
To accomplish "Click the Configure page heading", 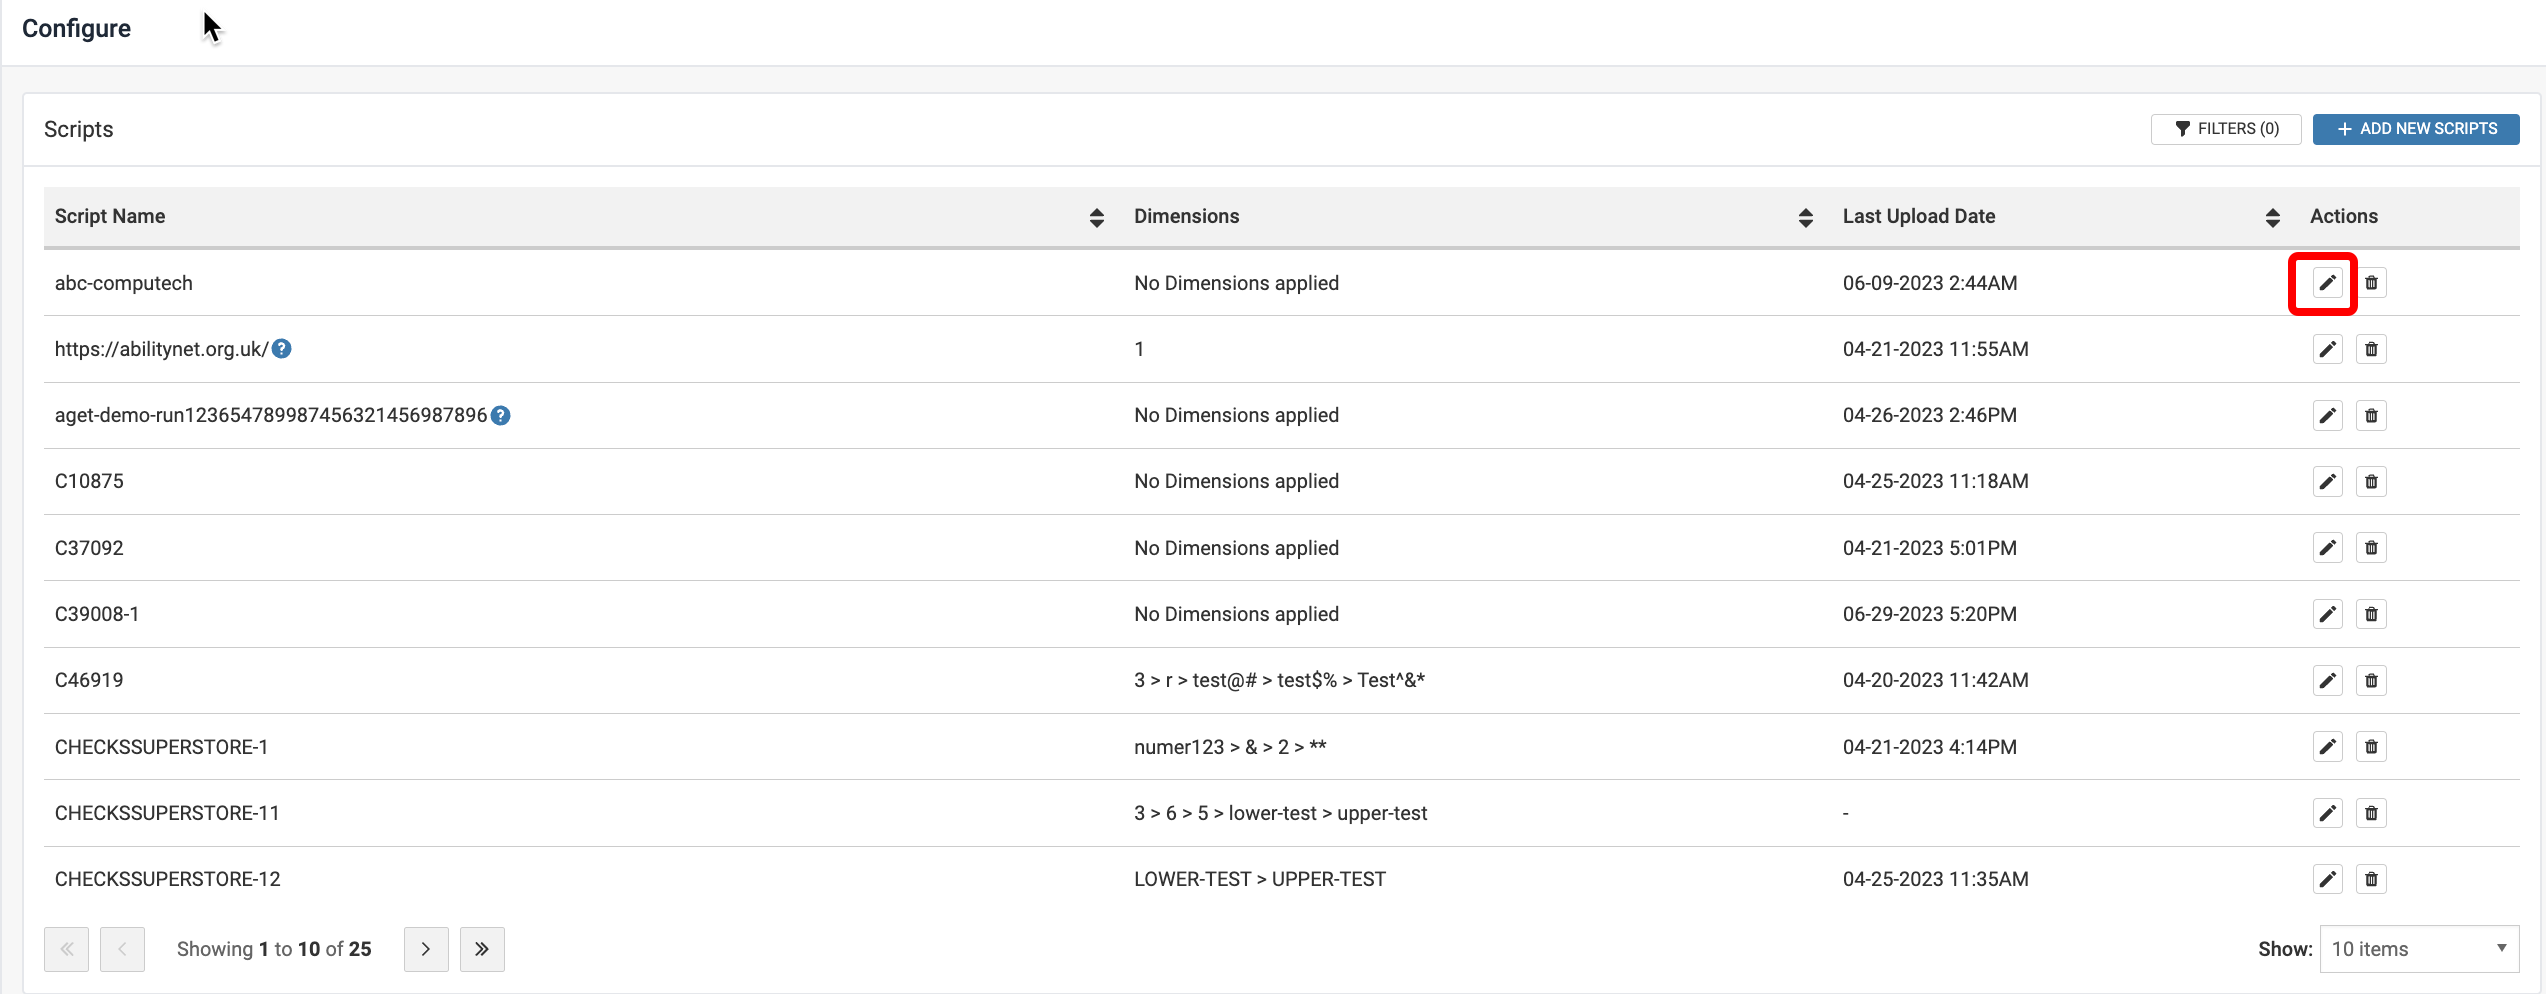I will click(76, 29).
